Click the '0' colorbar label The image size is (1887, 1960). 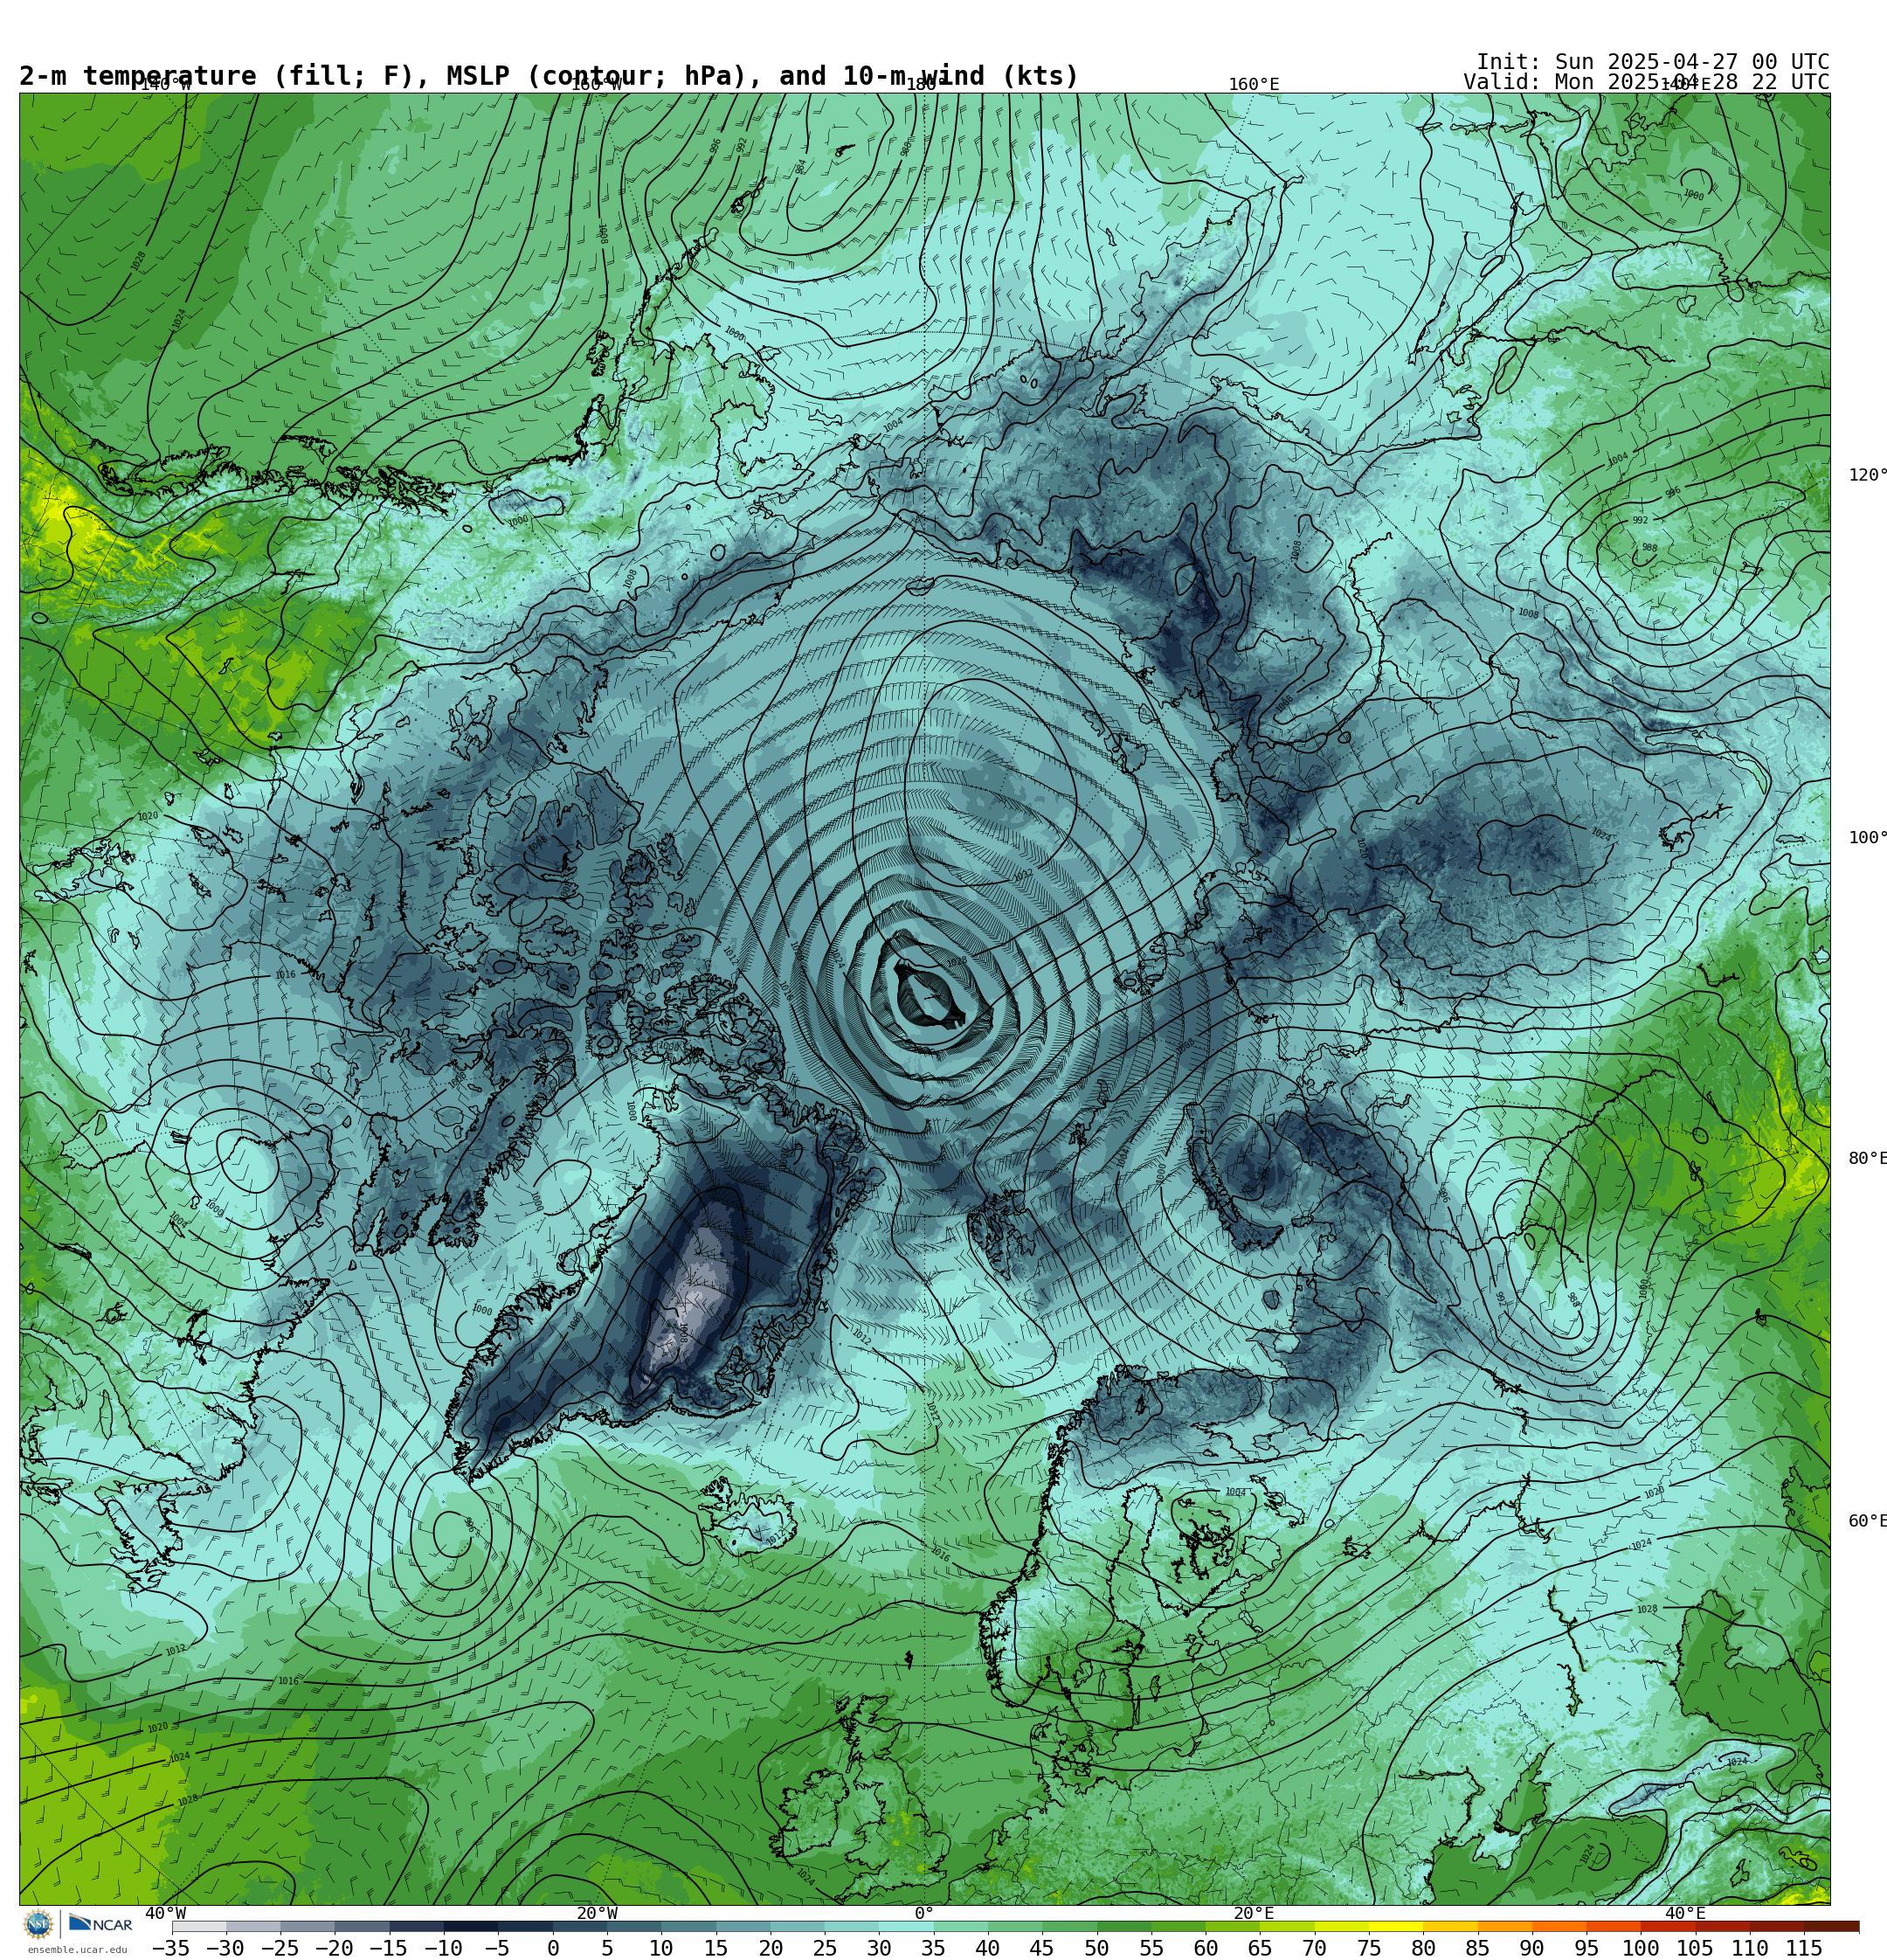553,1948
